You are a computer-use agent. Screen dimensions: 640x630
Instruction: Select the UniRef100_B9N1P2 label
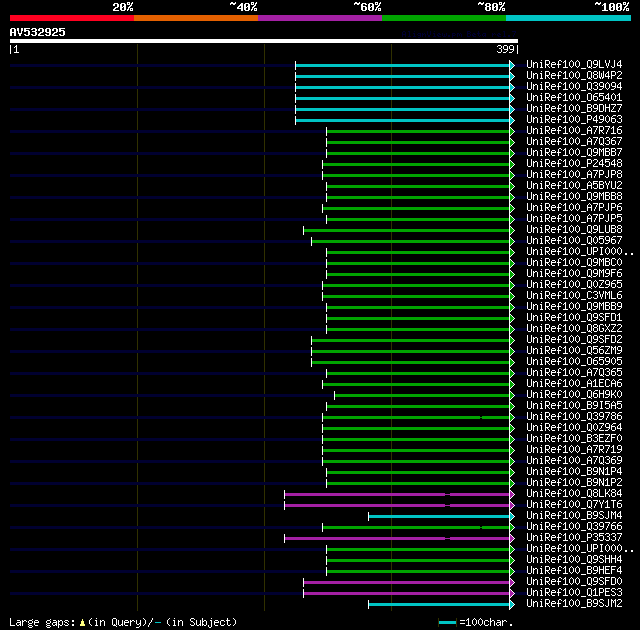[x=574, y=483]
